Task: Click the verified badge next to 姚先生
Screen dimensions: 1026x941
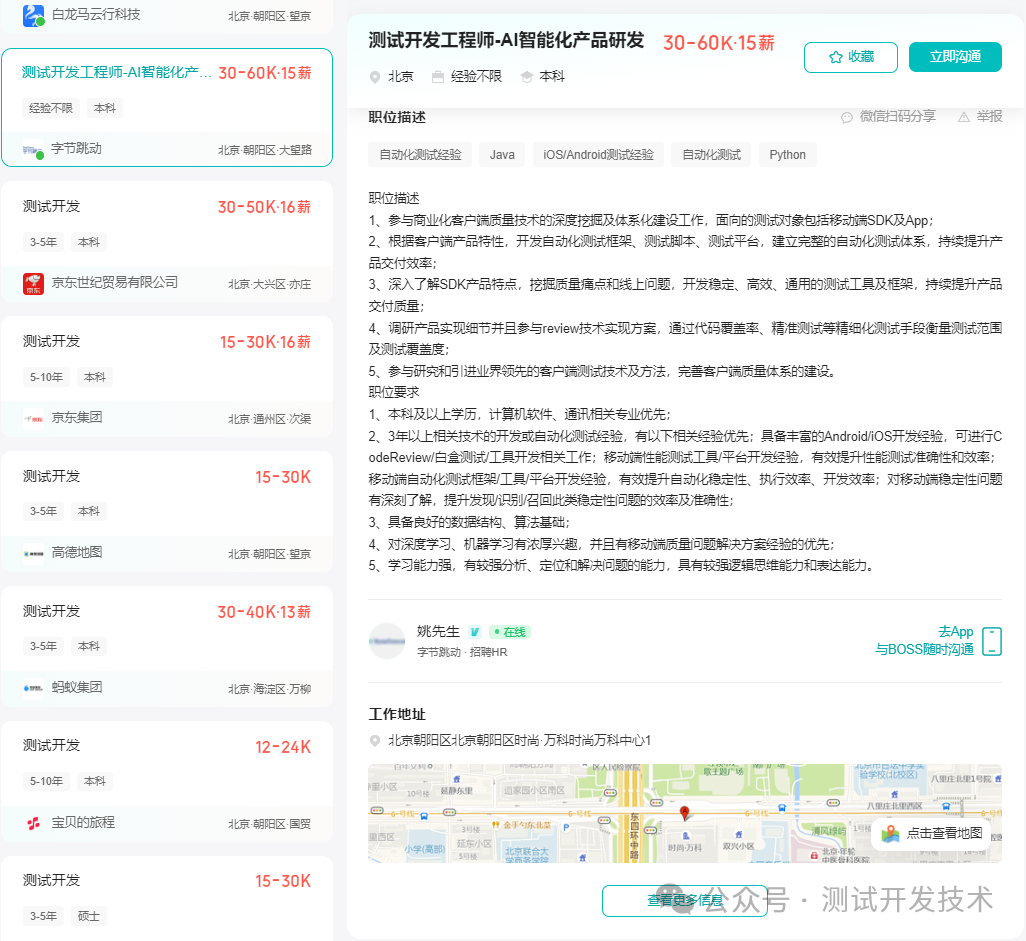Action: 475,632
